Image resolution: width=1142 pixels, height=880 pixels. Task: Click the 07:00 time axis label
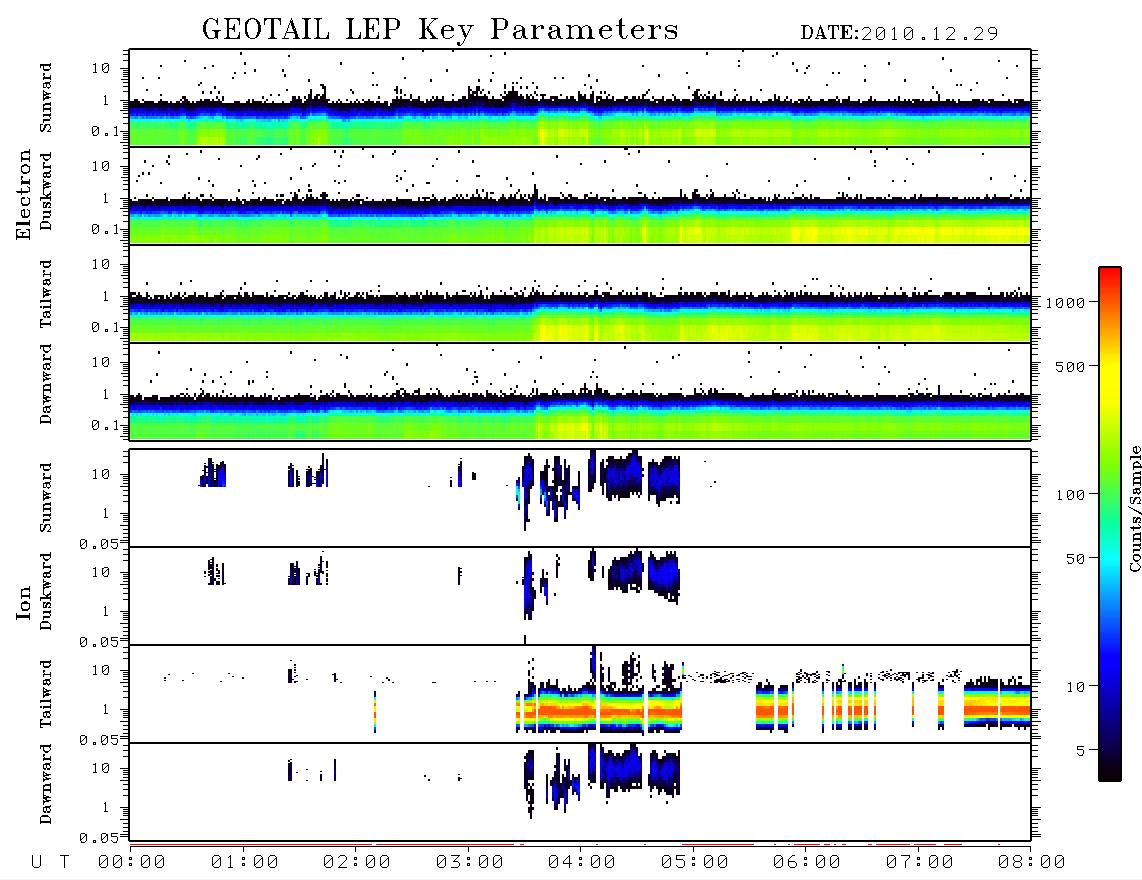tap(920, 862)
